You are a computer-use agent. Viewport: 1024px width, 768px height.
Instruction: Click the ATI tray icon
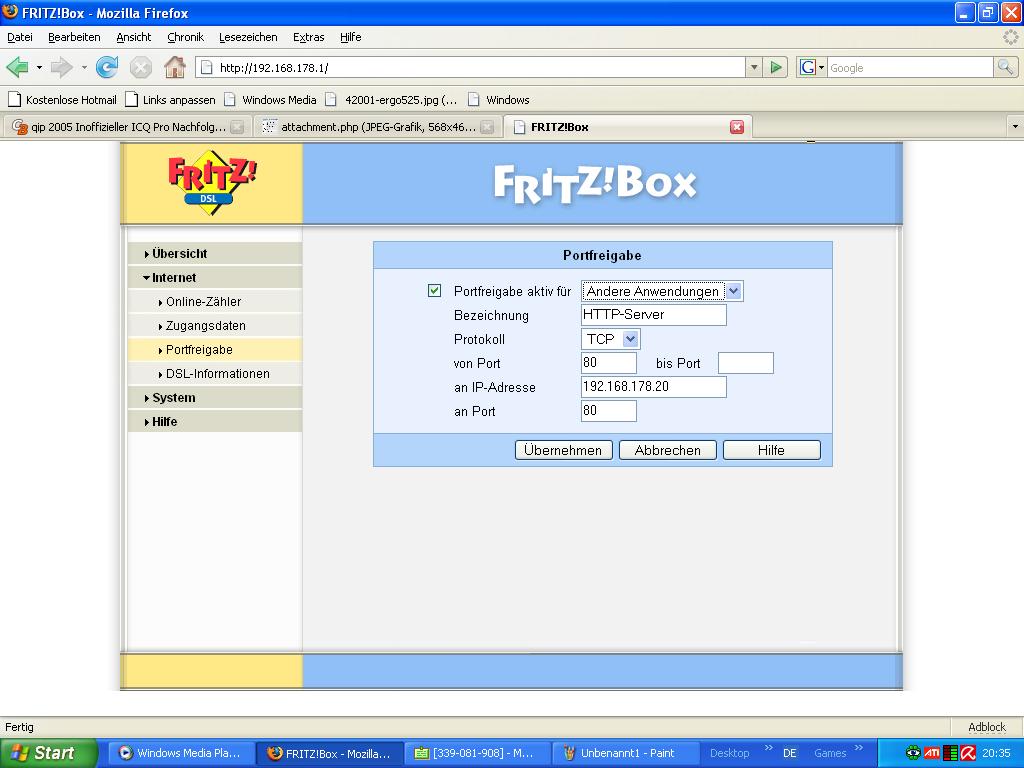[932, 753]
